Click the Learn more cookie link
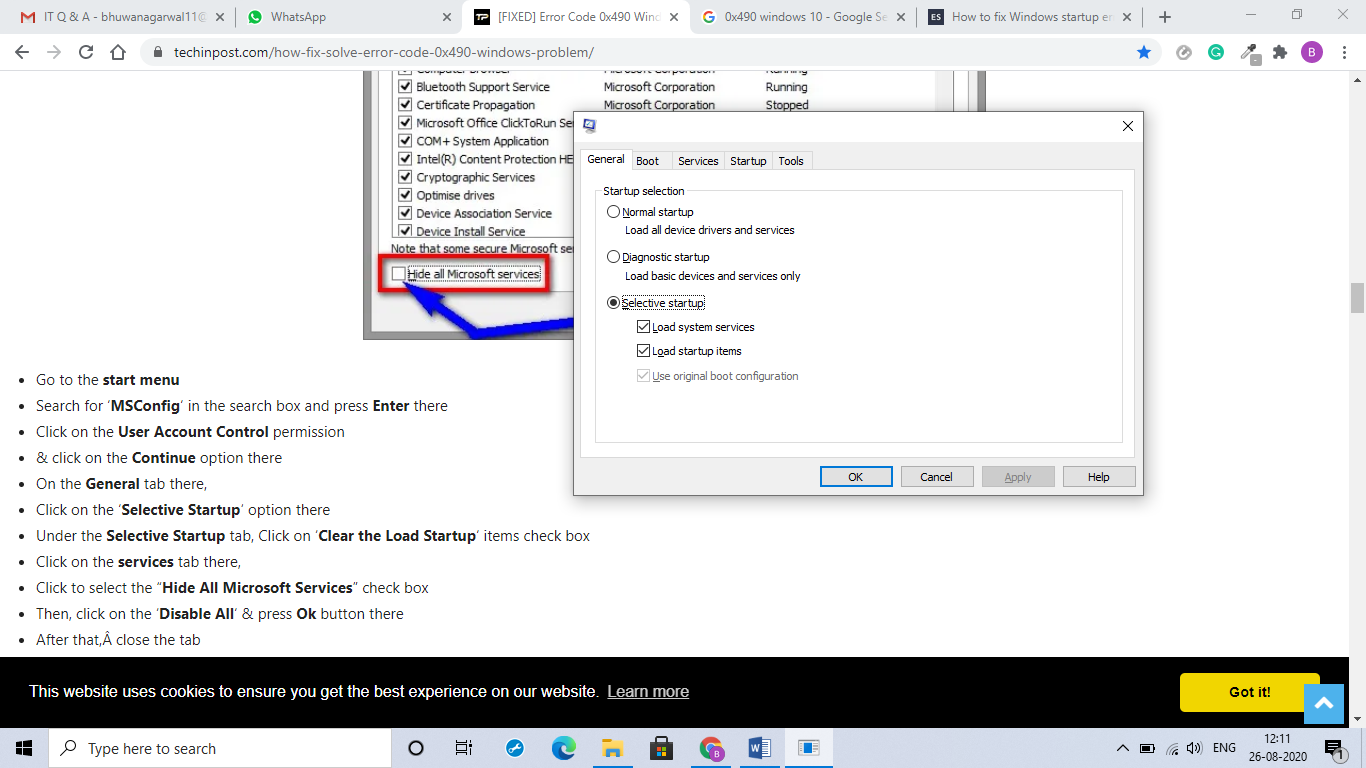Viewport: 1366px width, 768px height. [648, 692]
